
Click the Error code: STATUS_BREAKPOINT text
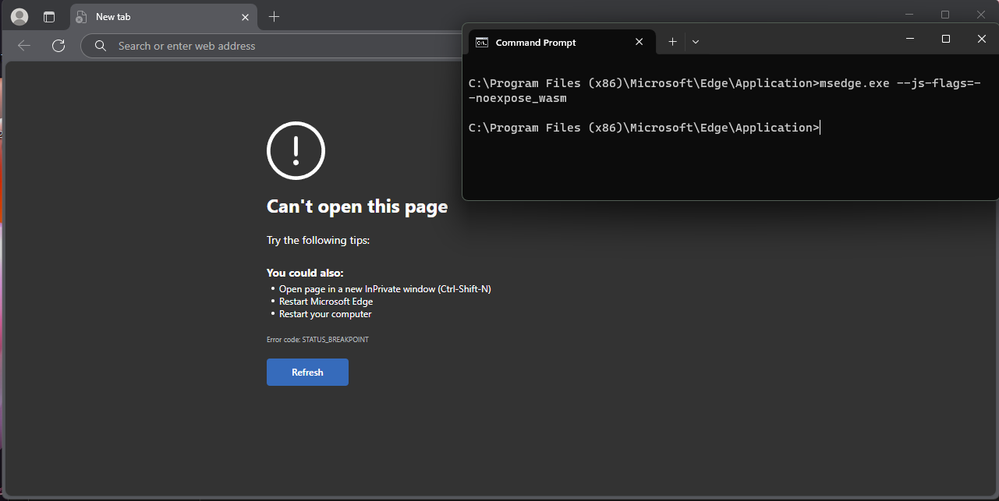coord(317,340)
